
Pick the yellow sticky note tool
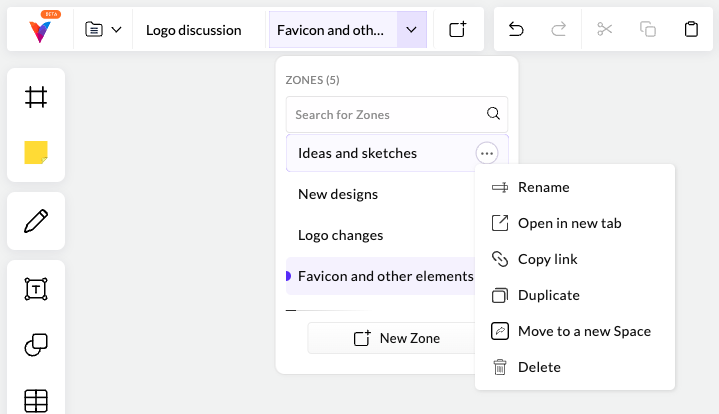point(36,153)
